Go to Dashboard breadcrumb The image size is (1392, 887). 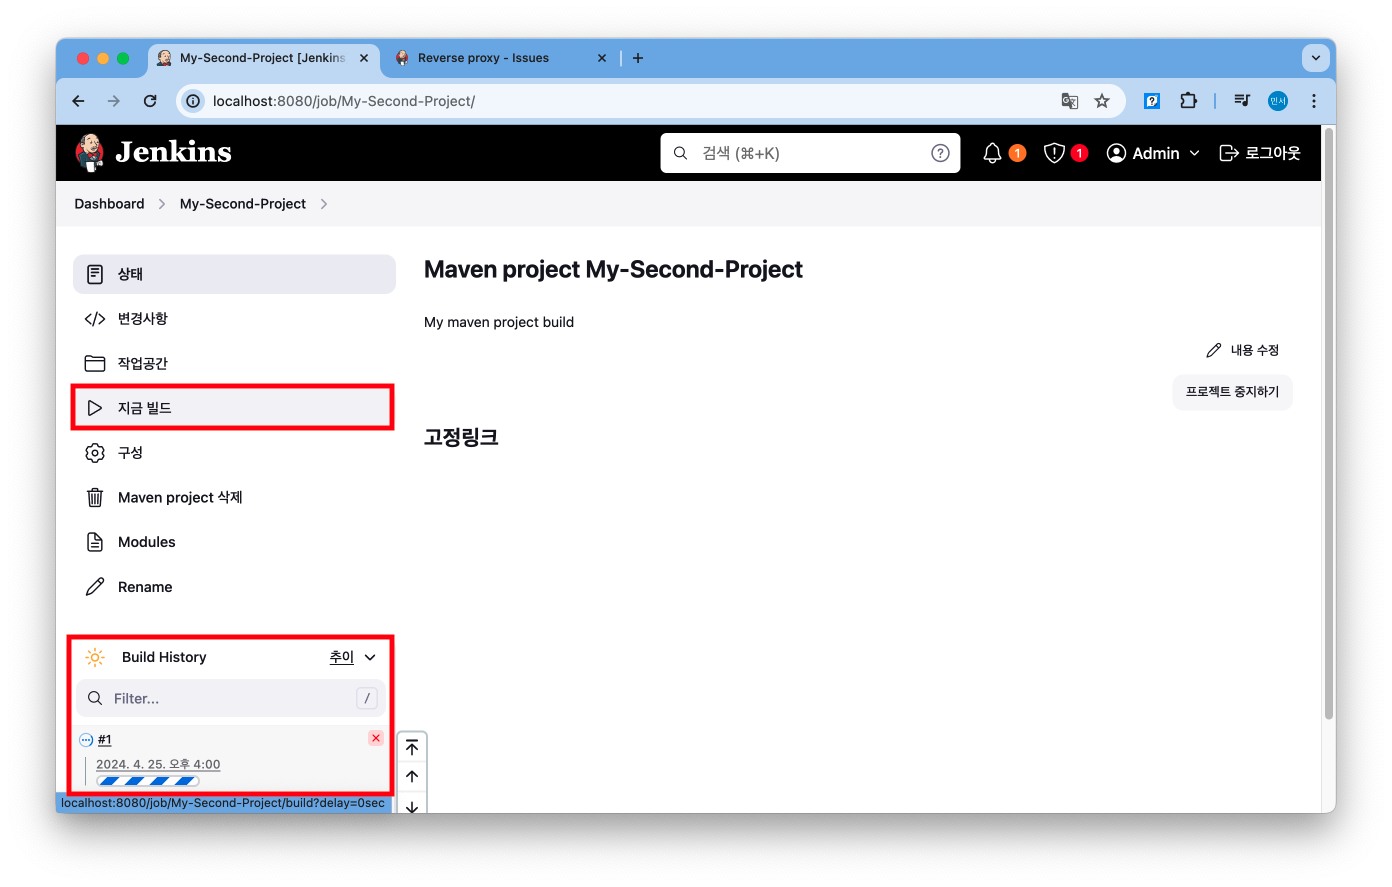pos(109,204)
